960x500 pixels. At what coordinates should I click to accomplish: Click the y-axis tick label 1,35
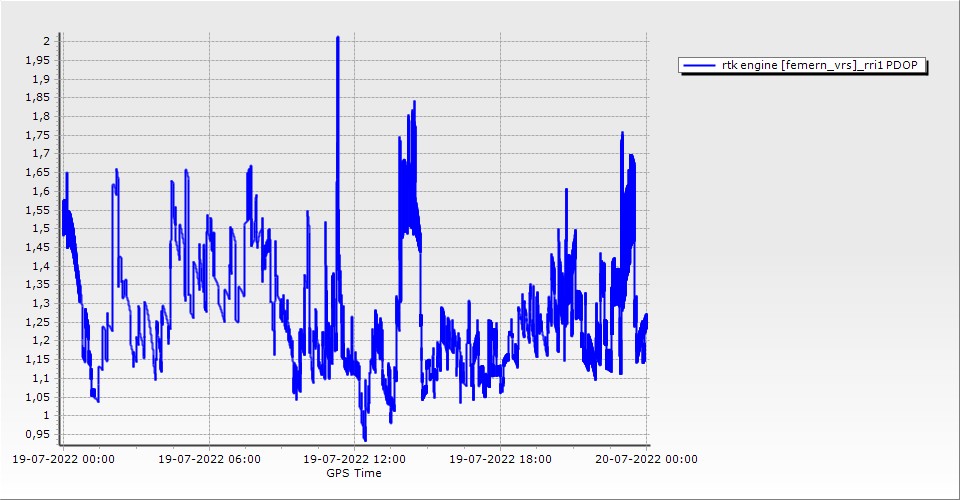tap(36, 284)
